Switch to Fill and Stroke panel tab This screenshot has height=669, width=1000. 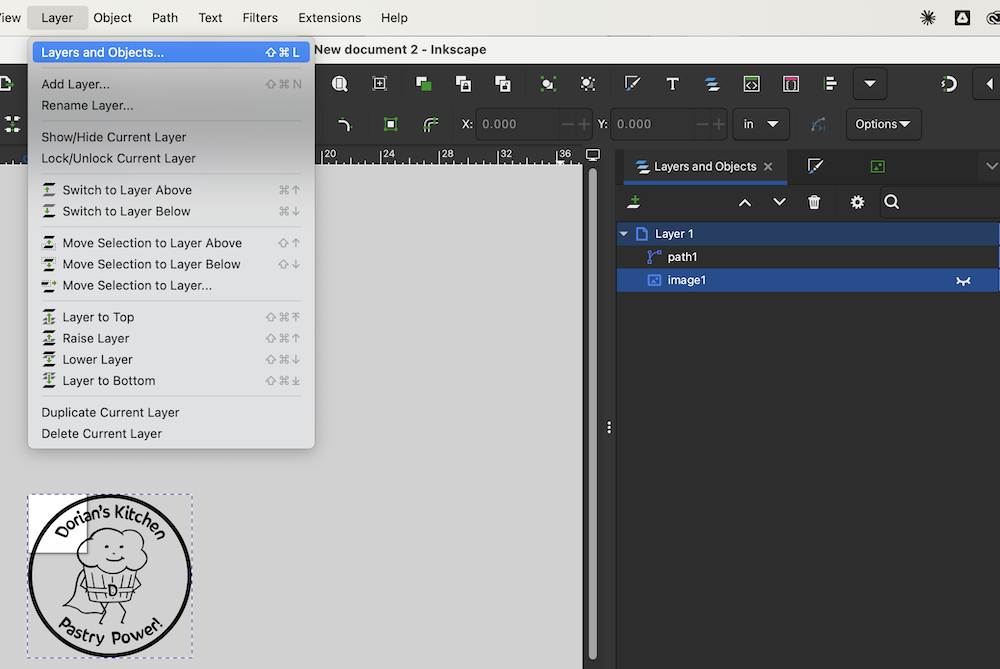(815, 166)
